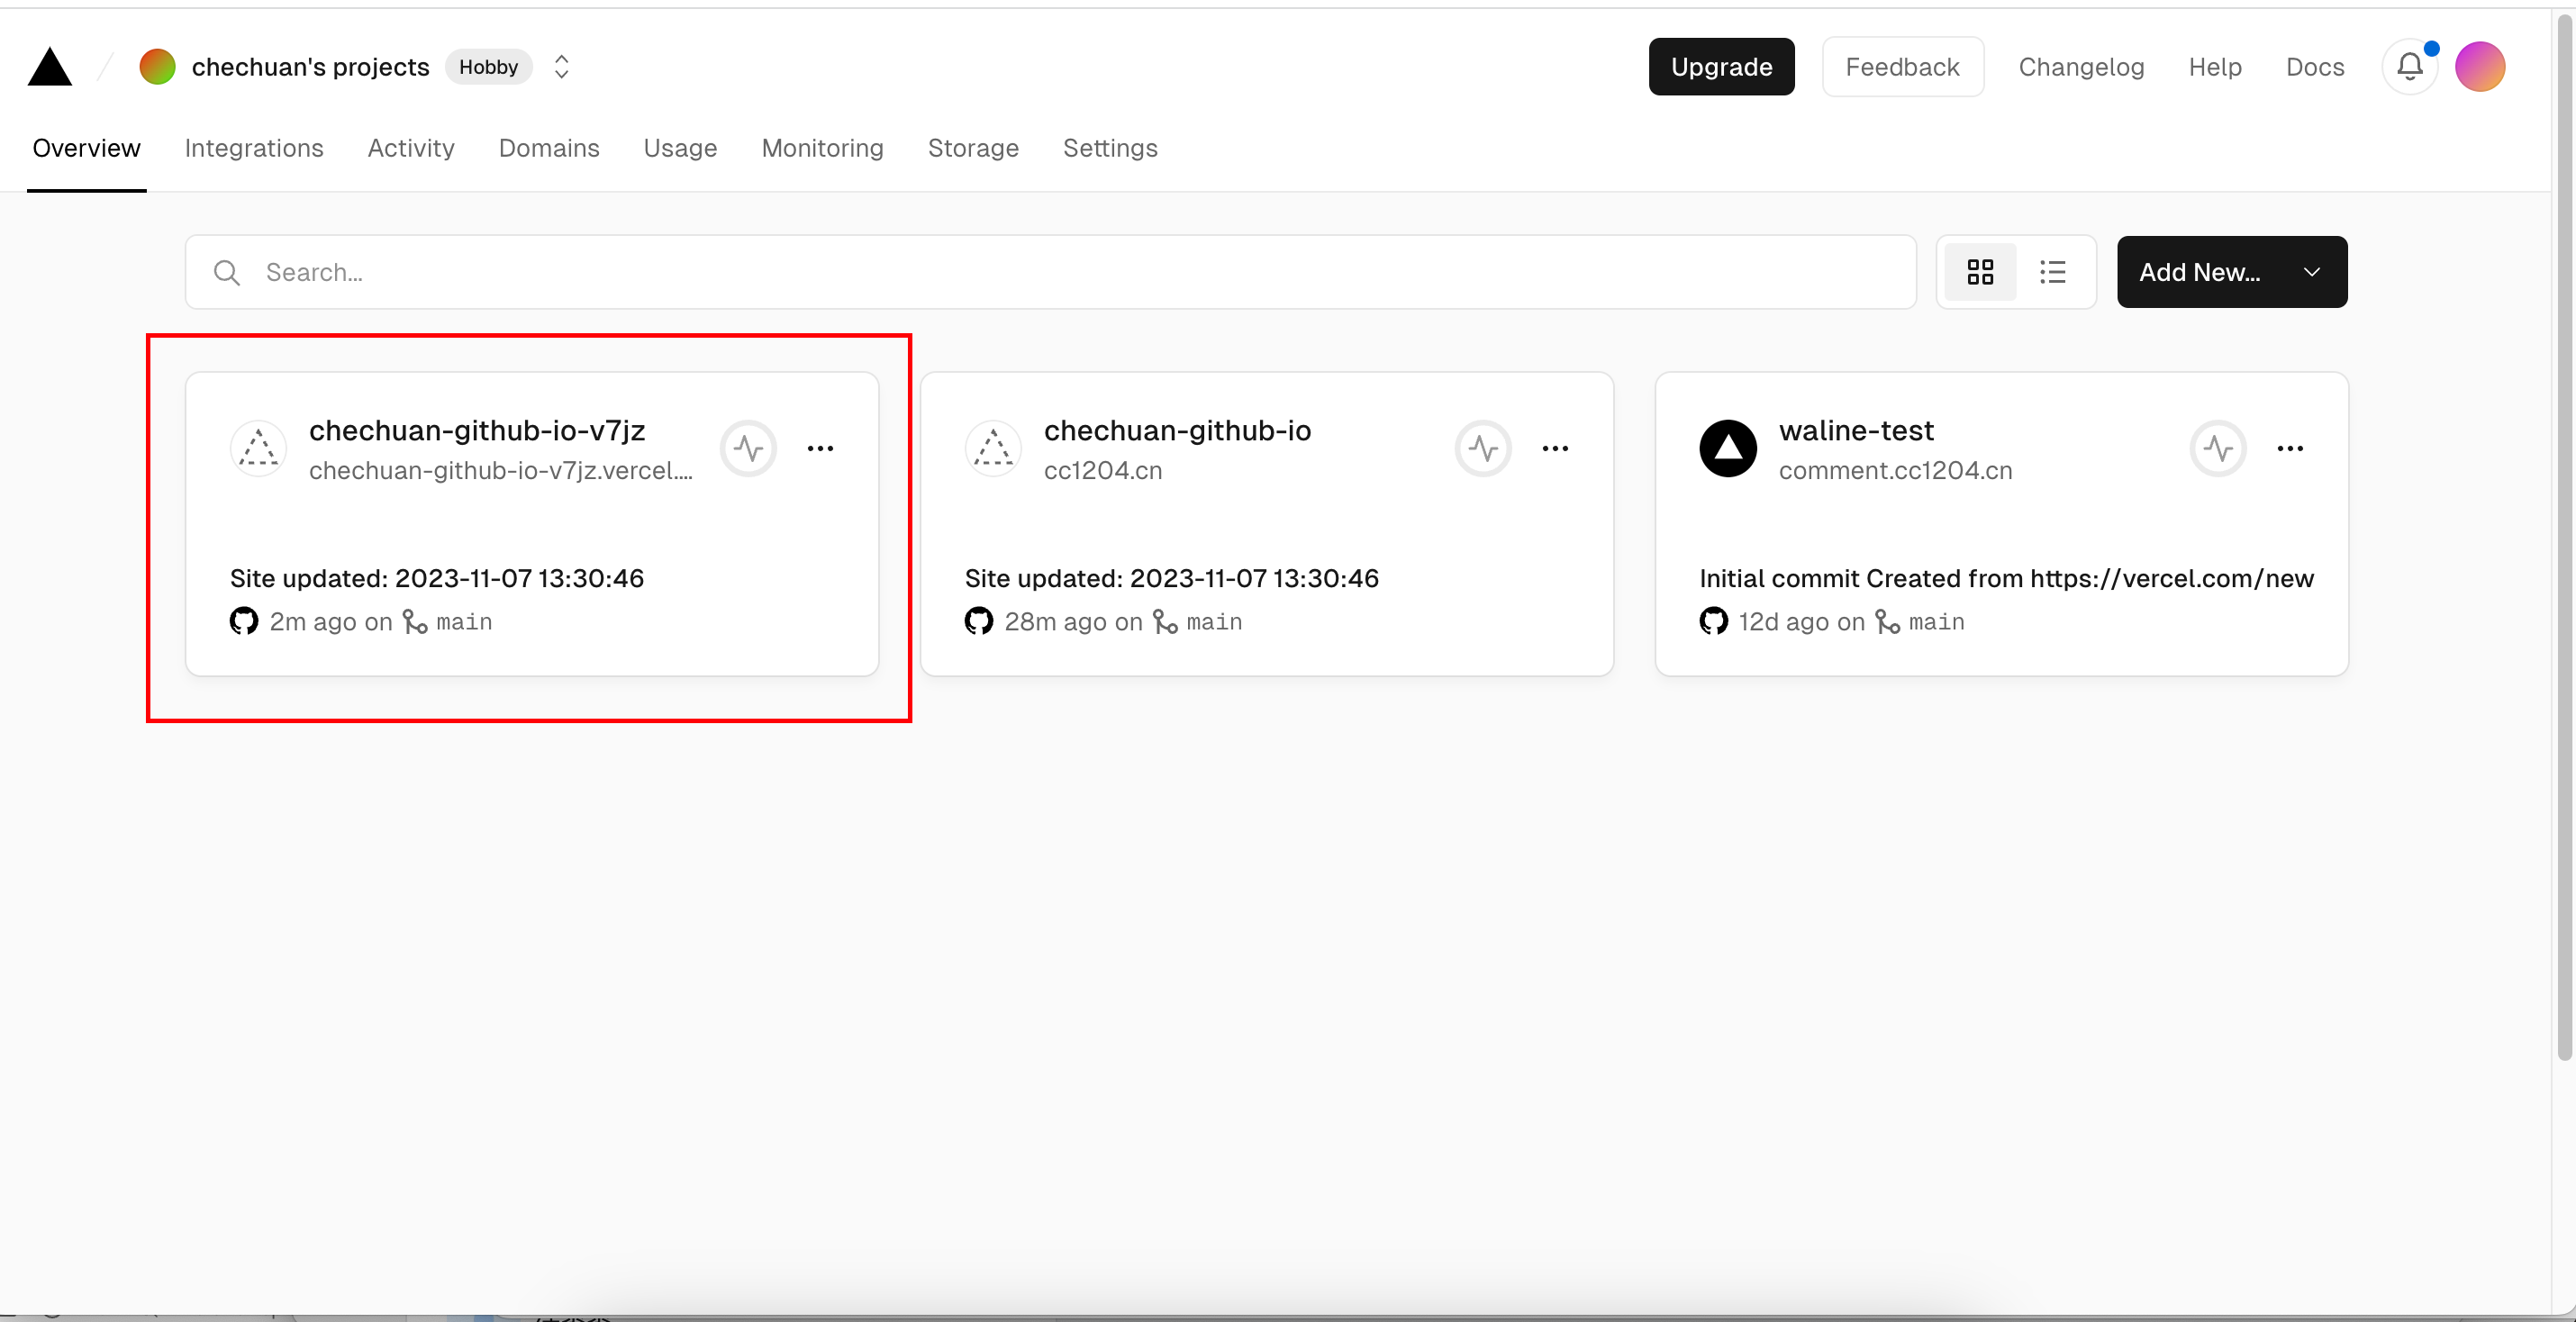This screenshot has width=2576, height=1322.
Task: Click GitHub icon on waline-test card
Action: pos(1714,621)
